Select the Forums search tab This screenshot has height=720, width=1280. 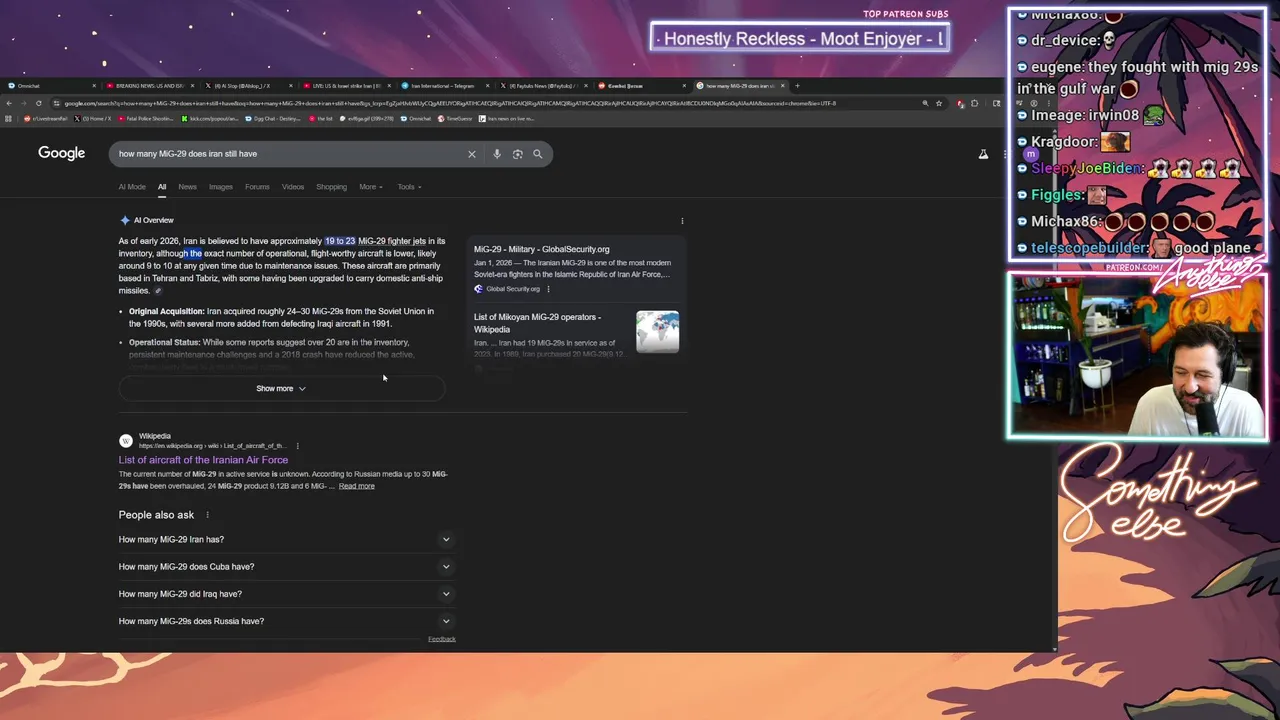[257, 187]
